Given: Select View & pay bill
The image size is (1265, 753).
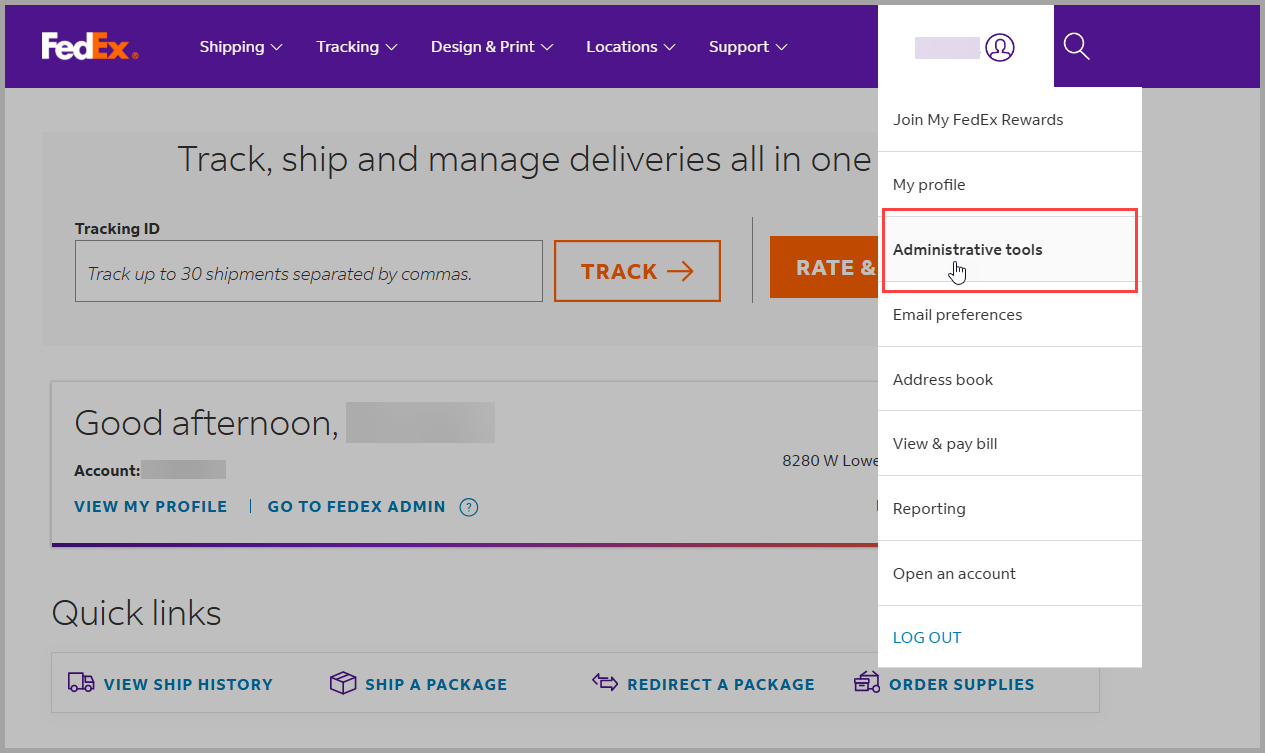Looking at the screenshot, I should (x=1010, y=443).
